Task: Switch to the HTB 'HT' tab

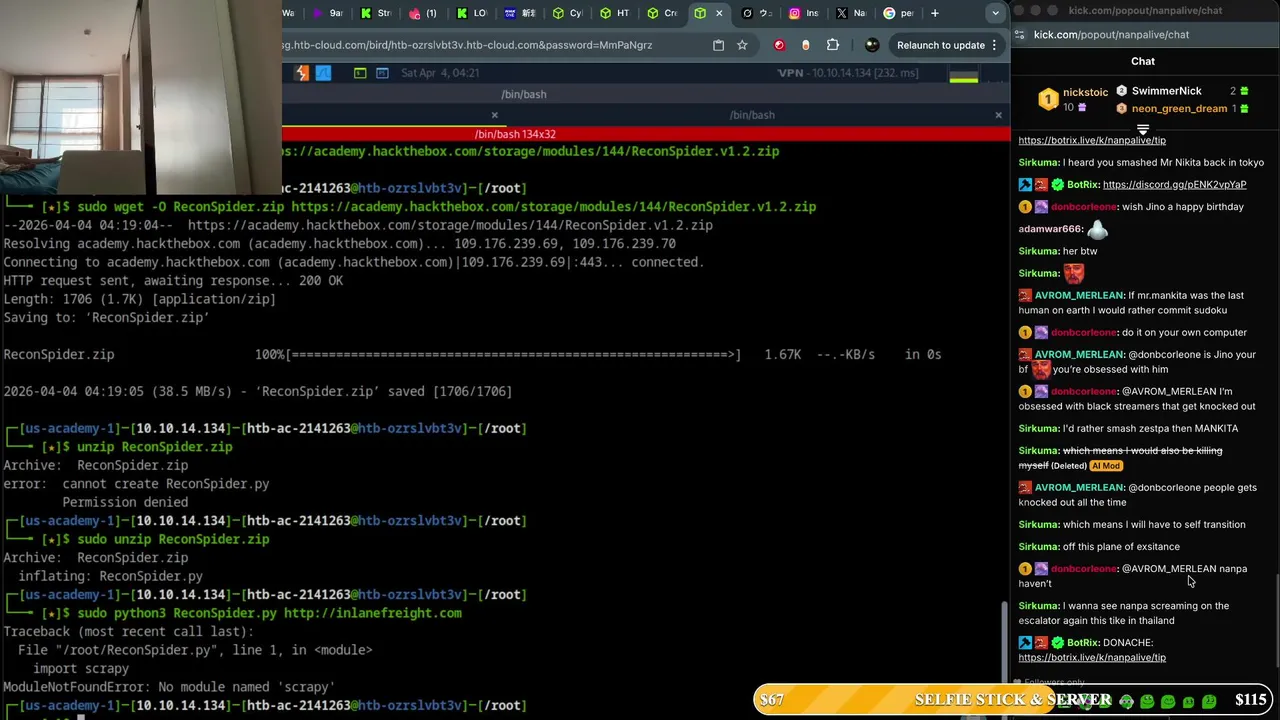Action: coord(615,13)
